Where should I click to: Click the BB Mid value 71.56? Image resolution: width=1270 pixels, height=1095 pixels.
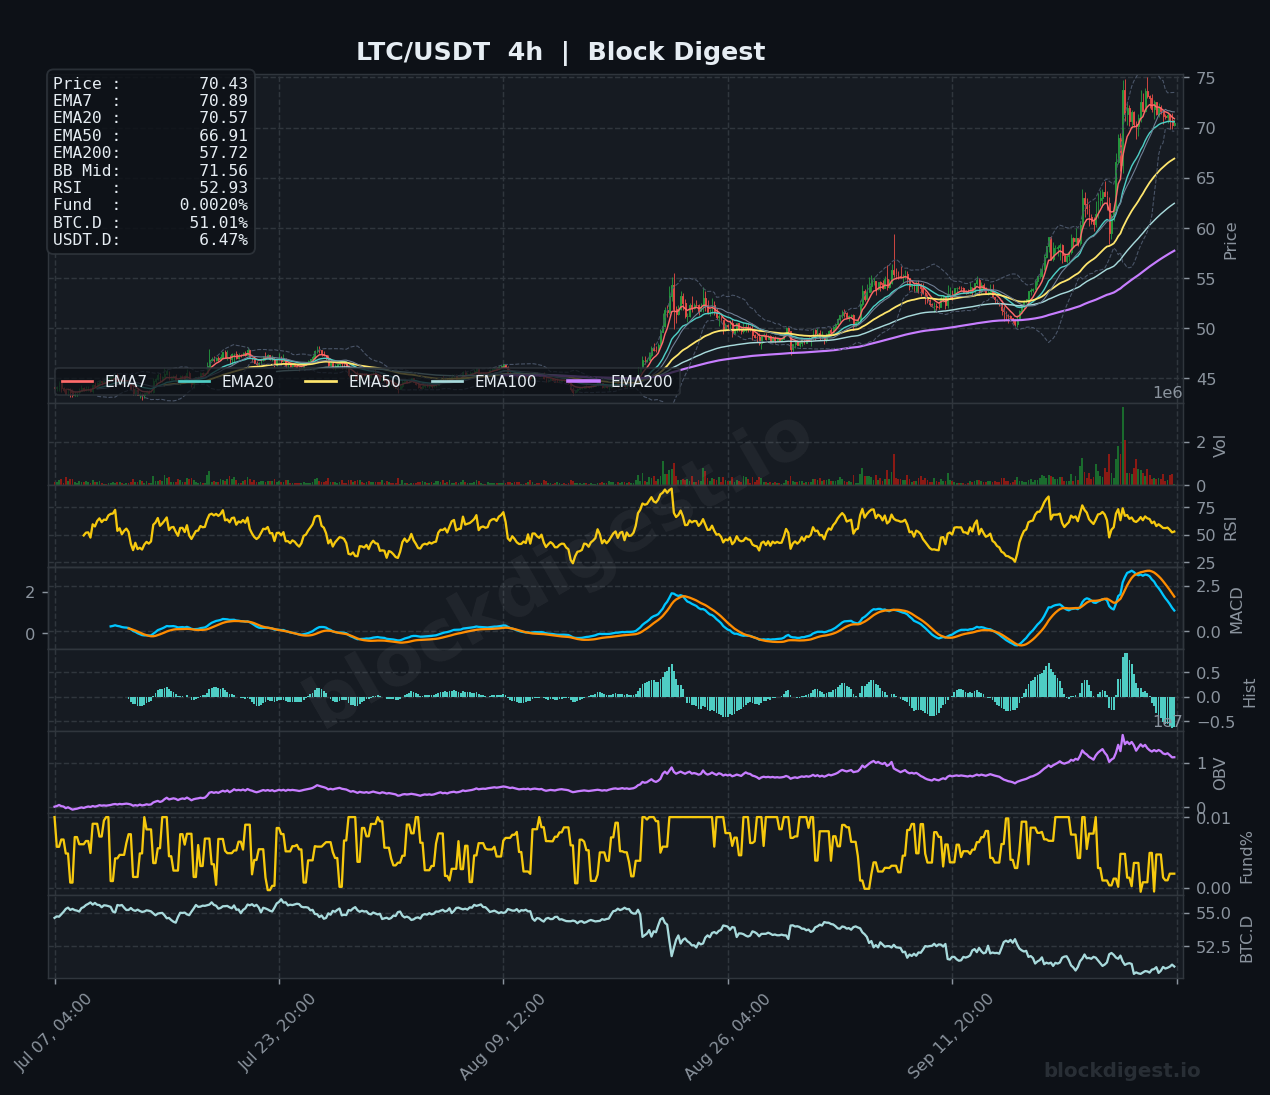[x=223, y=171]
